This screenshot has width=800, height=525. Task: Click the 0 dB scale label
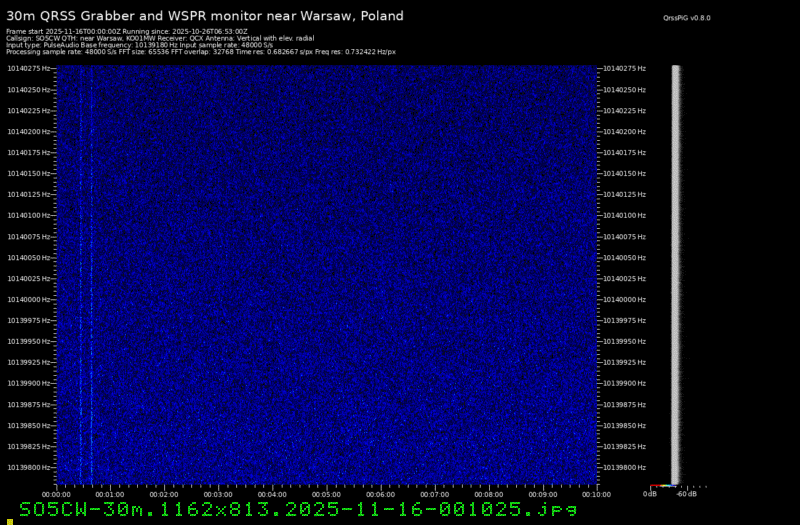tap(650, 493)
